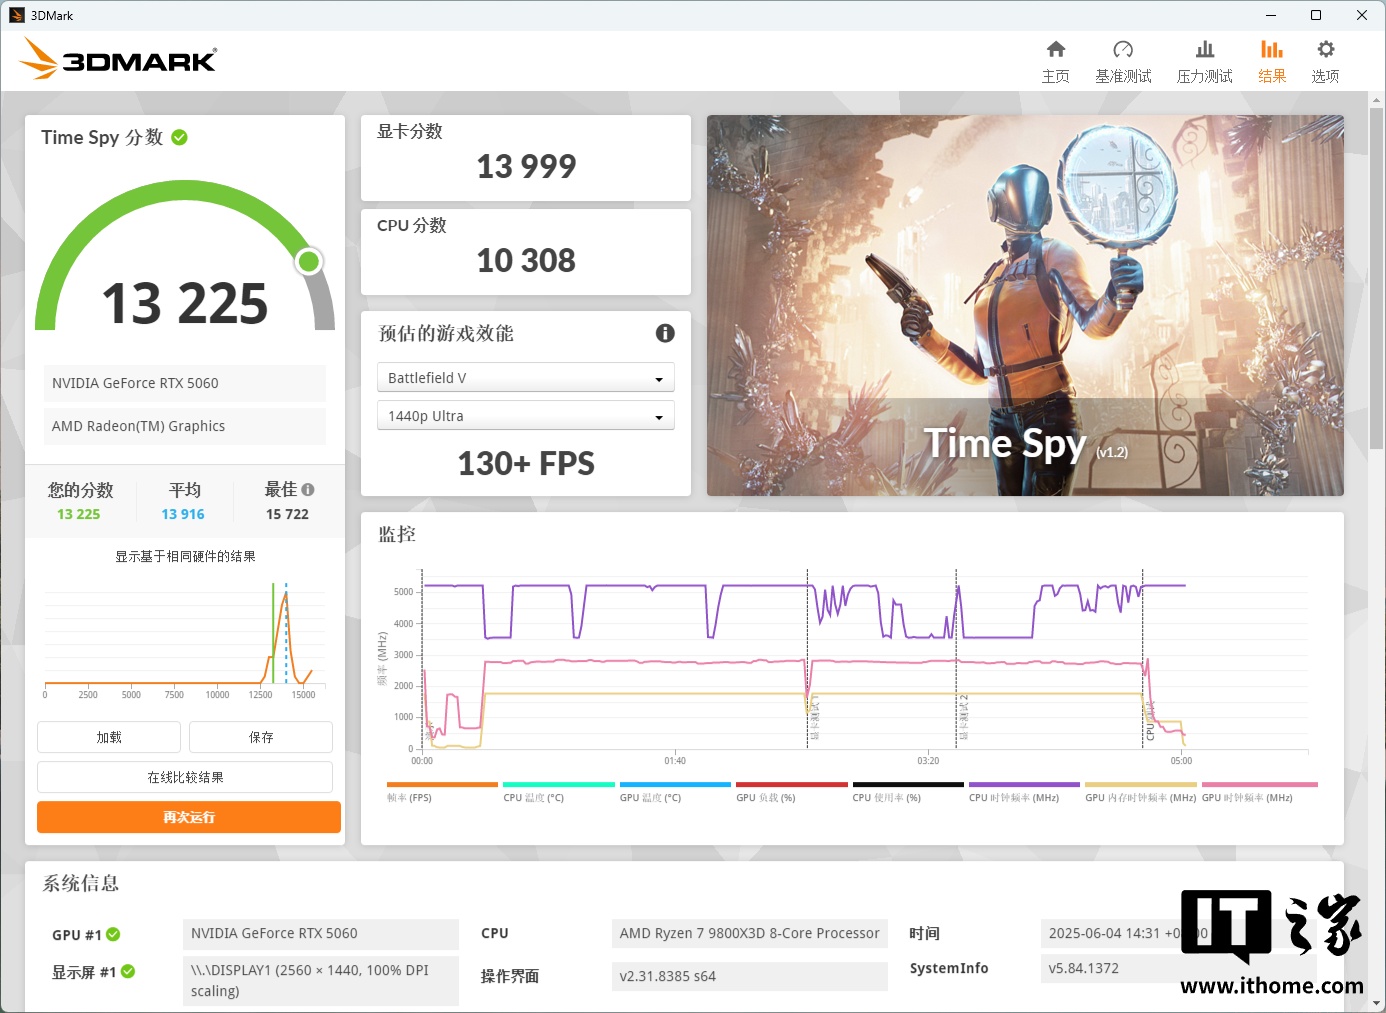Open the Home (主页) page icon
The image size is (1386, 1013).
[x=1055, y=50]
